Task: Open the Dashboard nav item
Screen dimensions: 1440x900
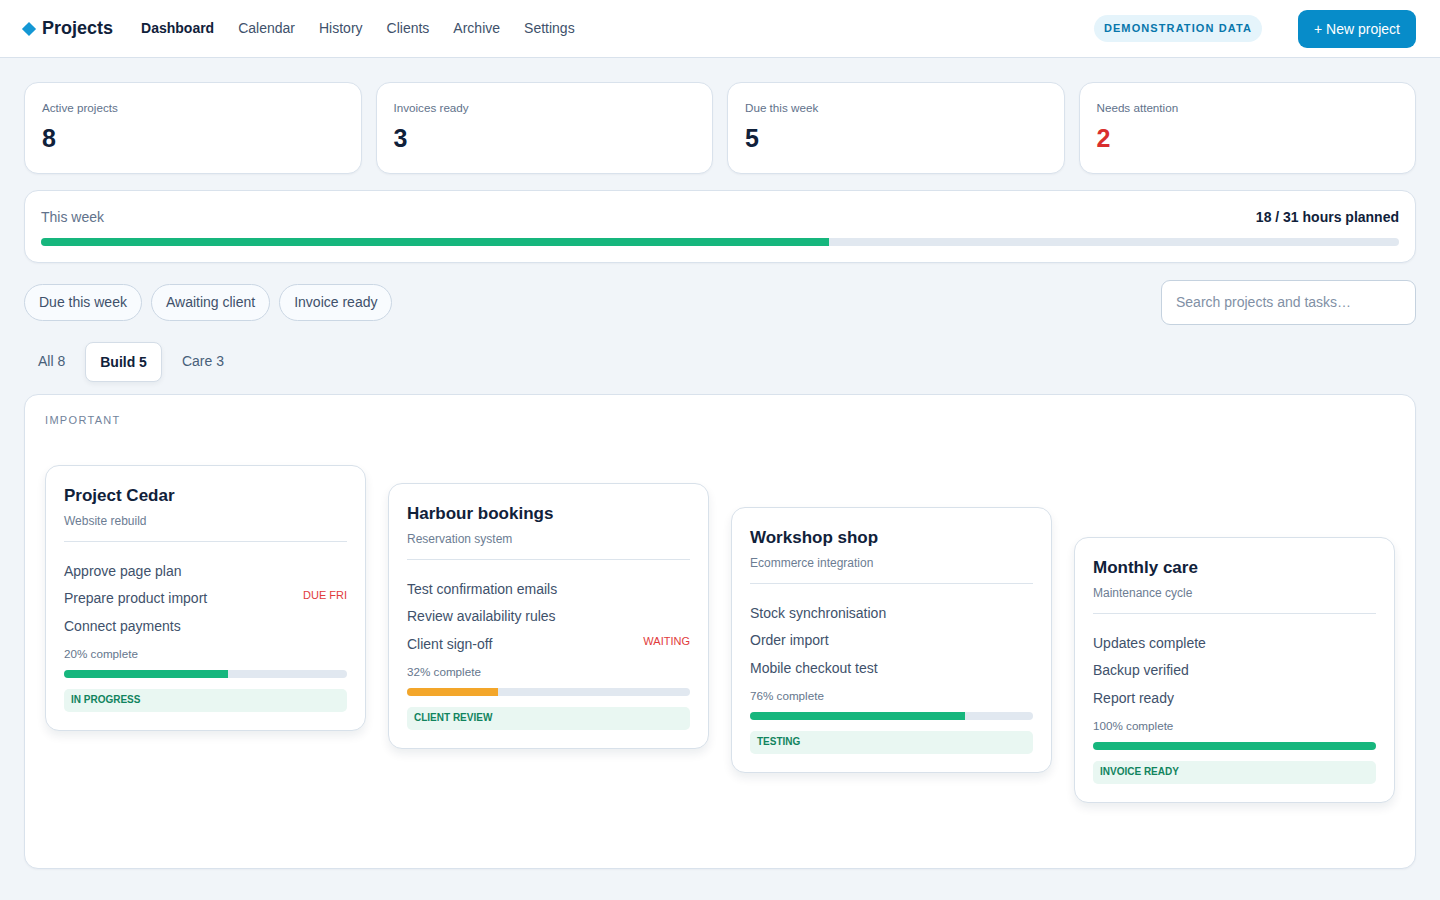Action: click(177, 28)
